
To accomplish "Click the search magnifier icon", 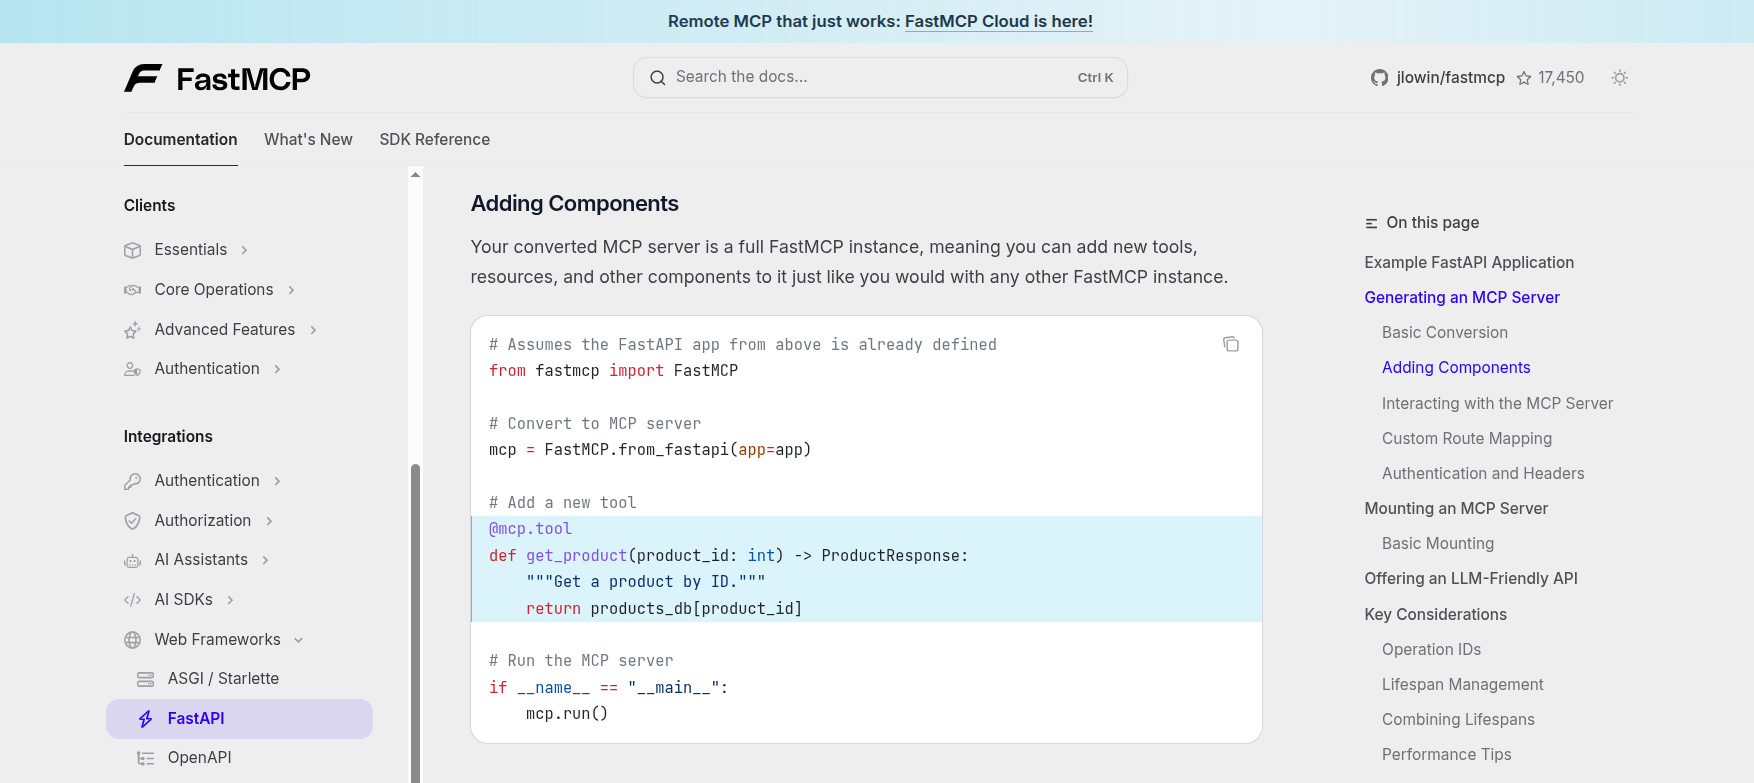I will click(658, 78).
